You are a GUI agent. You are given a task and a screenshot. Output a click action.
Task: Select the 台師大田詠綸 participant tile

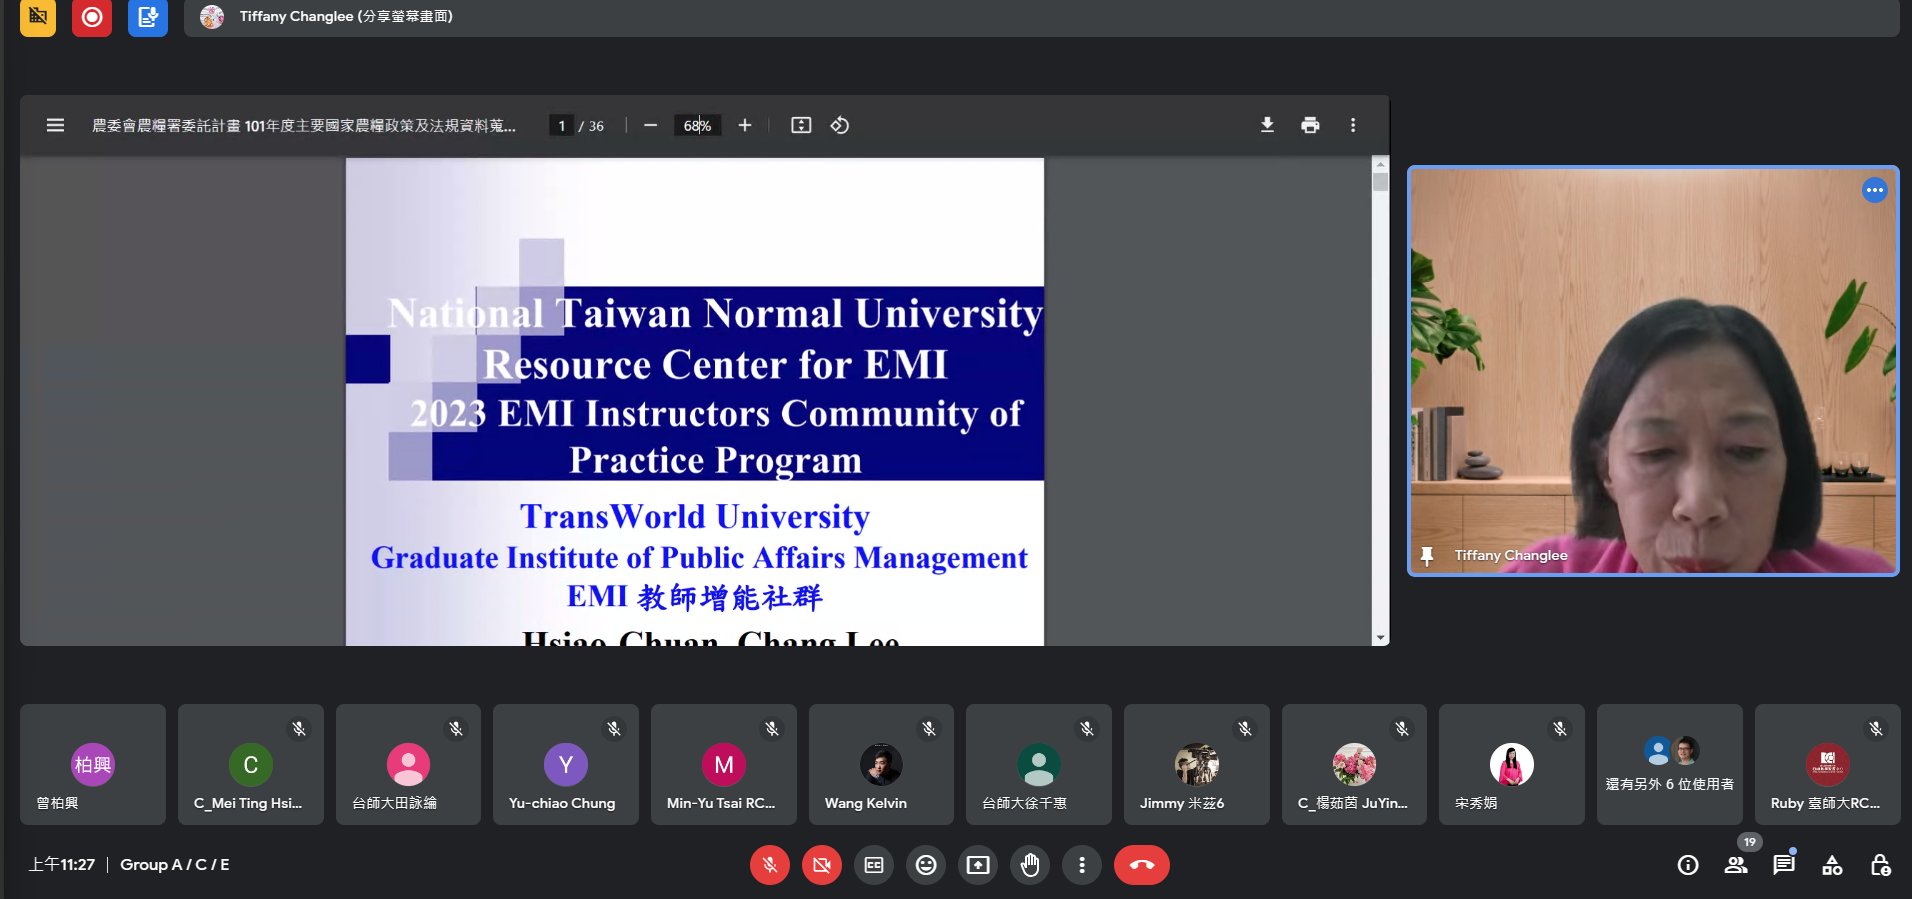click(408, 764)
